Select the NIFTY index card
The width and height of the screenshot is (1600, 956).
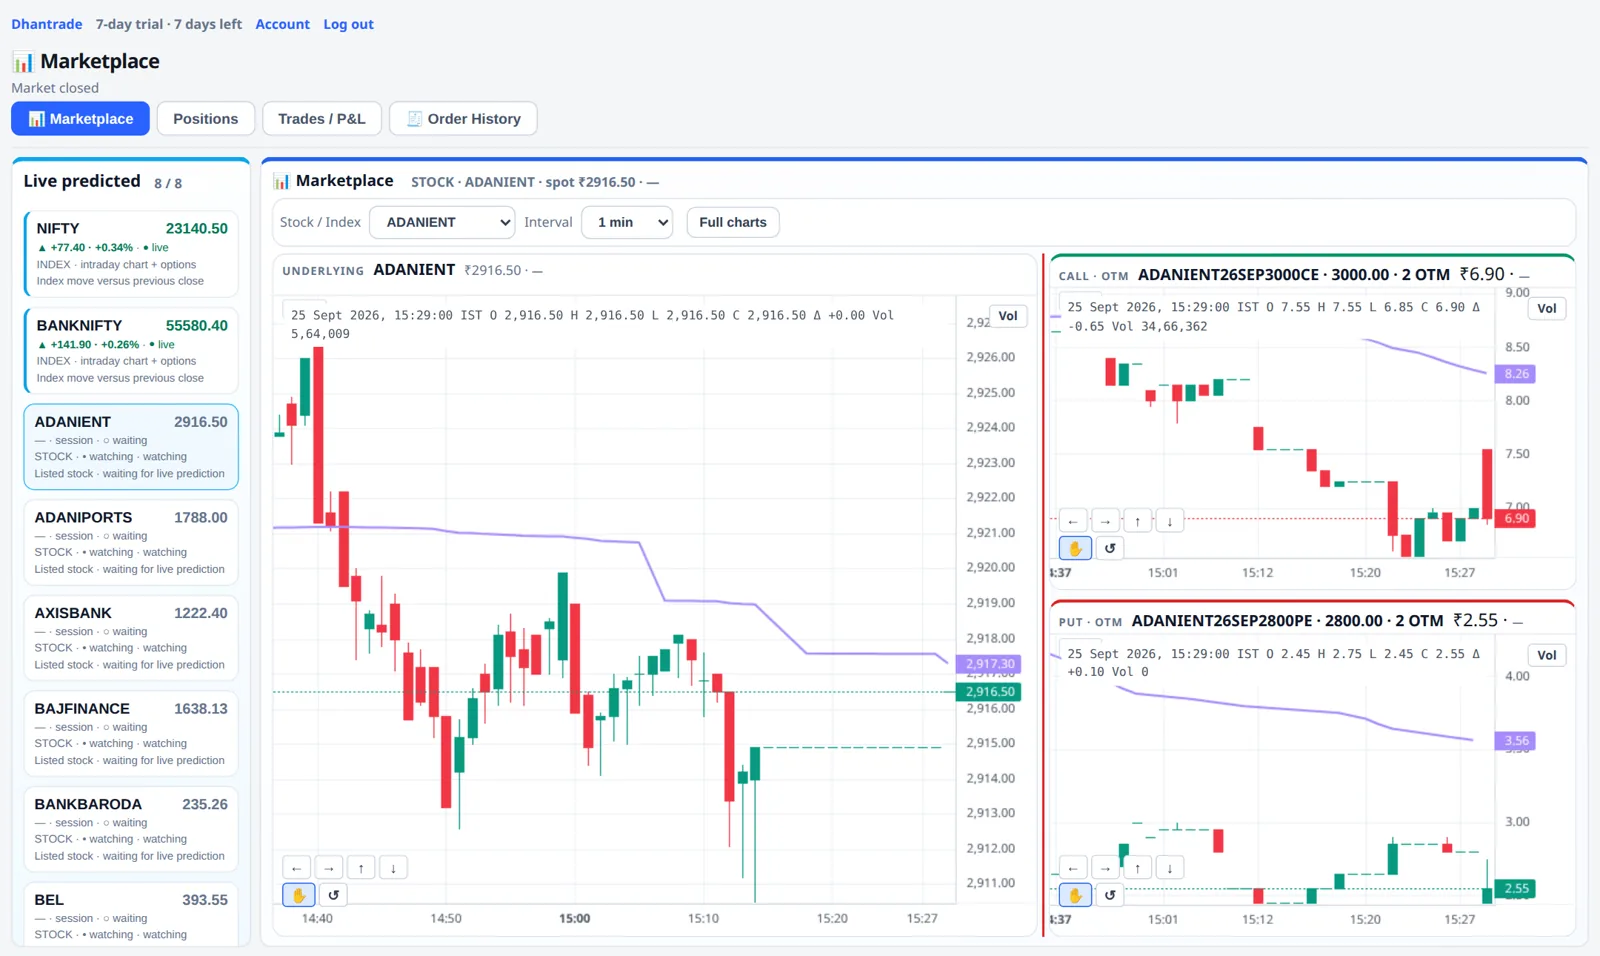coord(131,253)
